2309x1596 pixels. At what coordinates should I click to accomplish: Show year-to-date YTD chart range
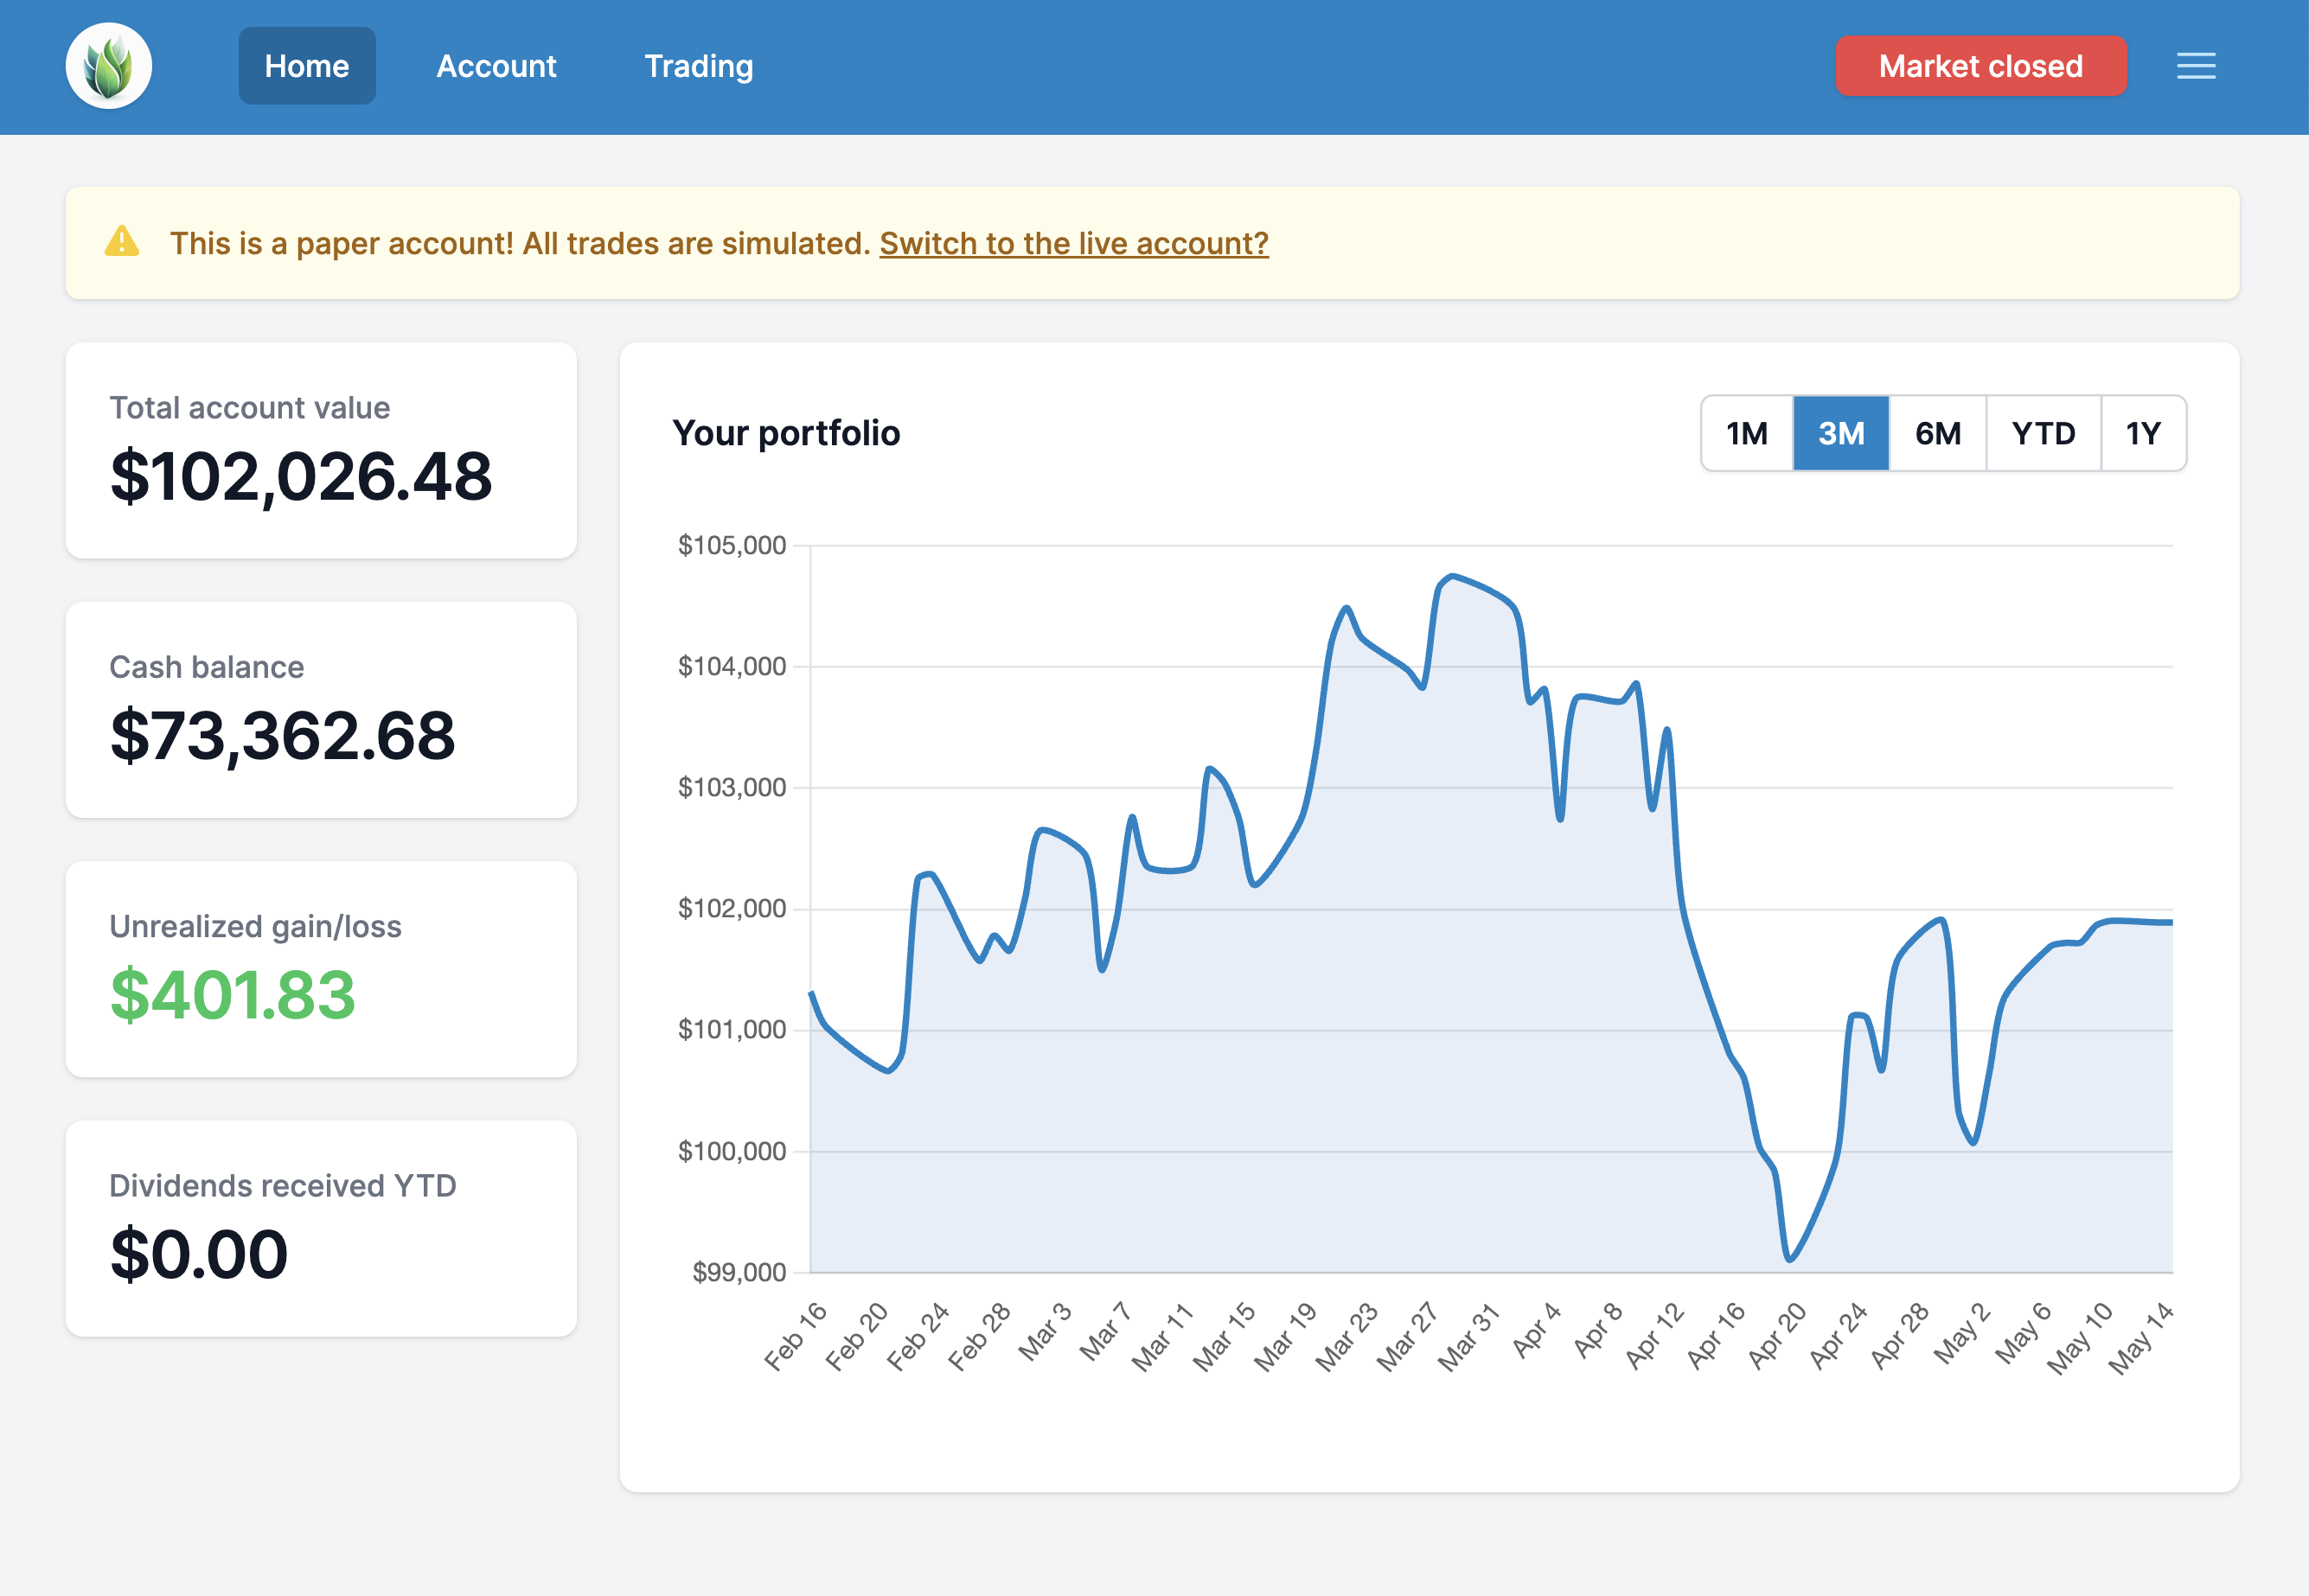coord(2043,433)
